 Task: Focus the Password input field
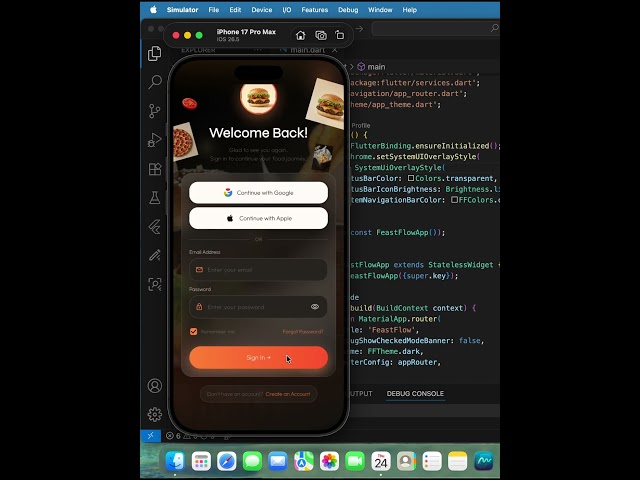pos(258,307)
